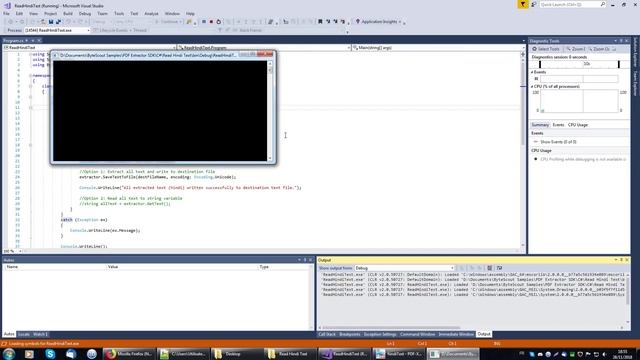The height and width of the screenshot is (360, 640).
Task: Switch to the Read Hindi Text folder taskbar button
Action: click(289, 354)
